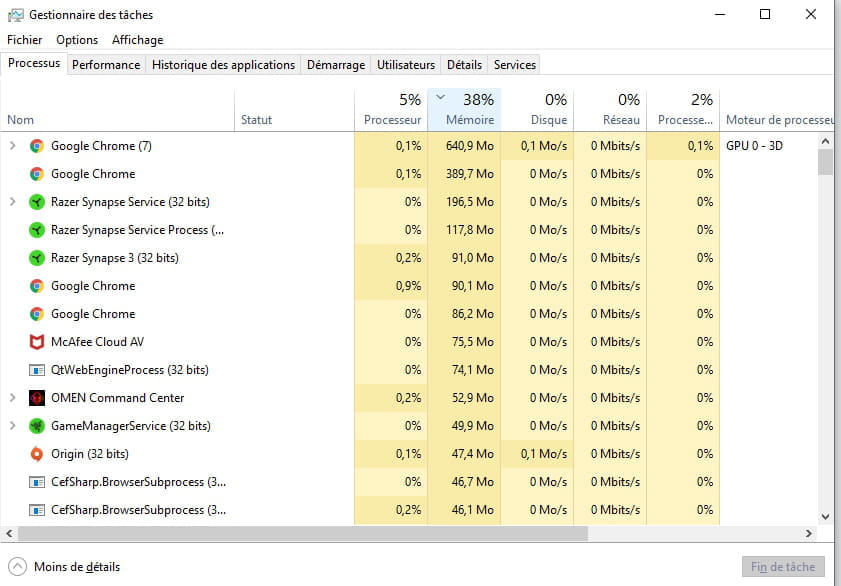Screen dimensions: 841x586
Task: Expand the GameManagerService process group
Action: pos(13,426)
